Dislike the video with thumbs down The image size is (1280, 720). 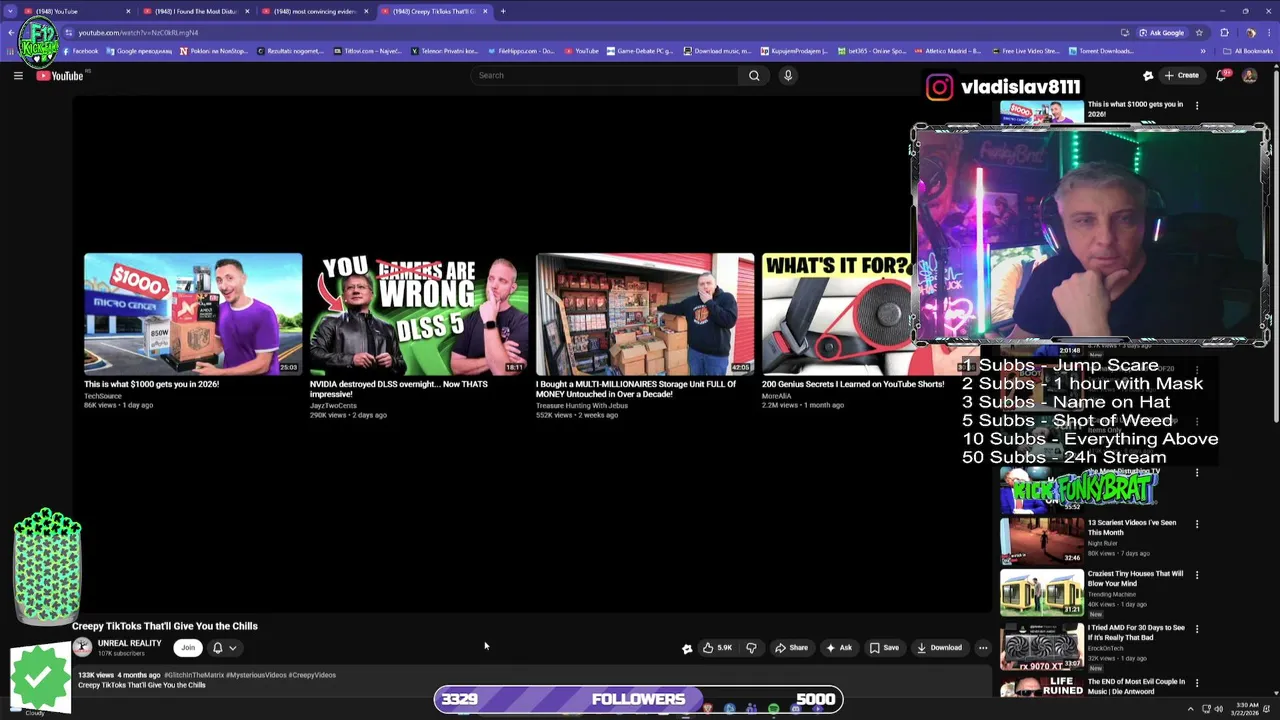tap(751, 648)
